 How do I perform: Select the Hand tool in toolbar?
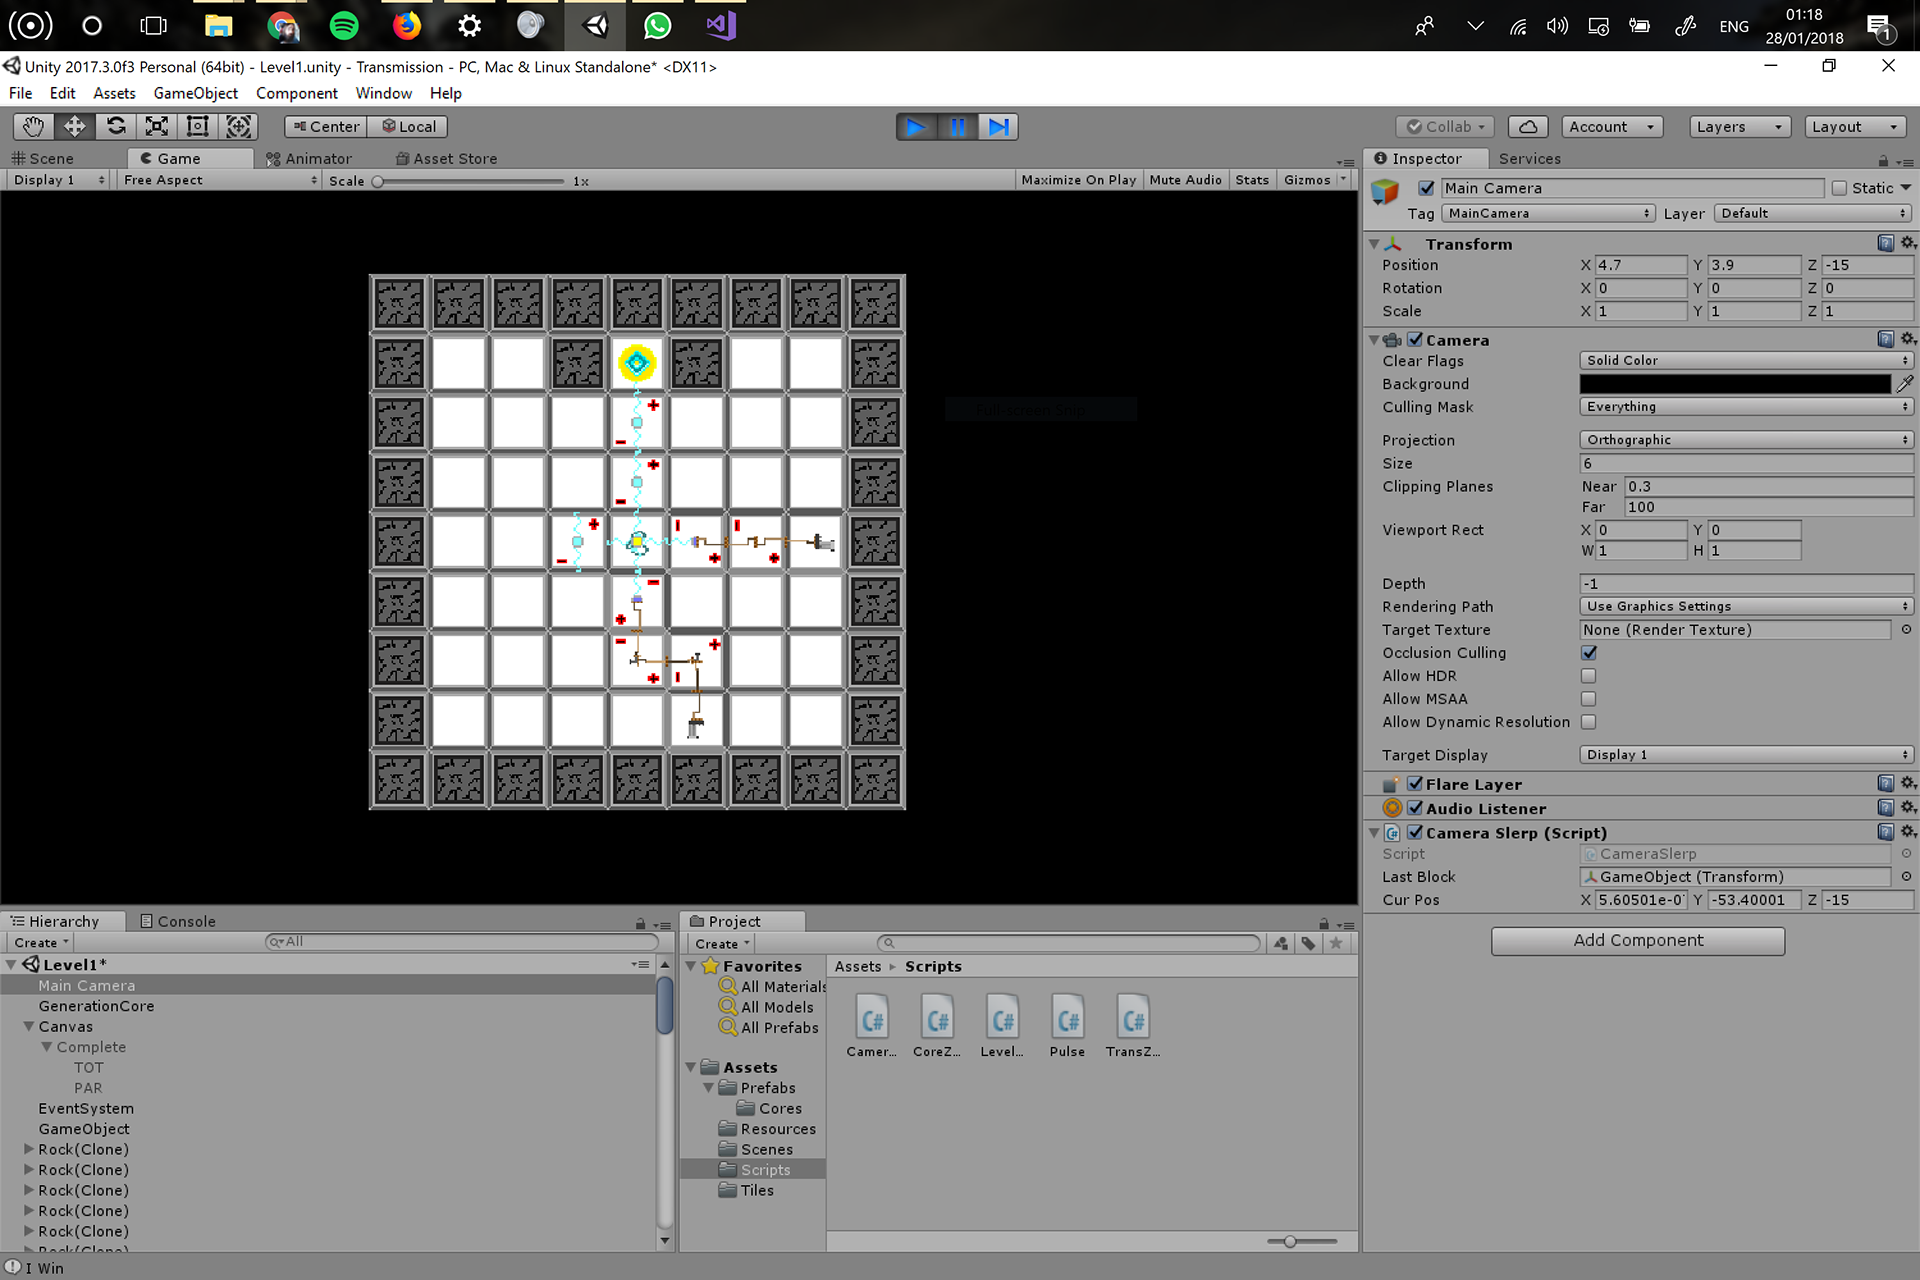click(x=33, y=127)
